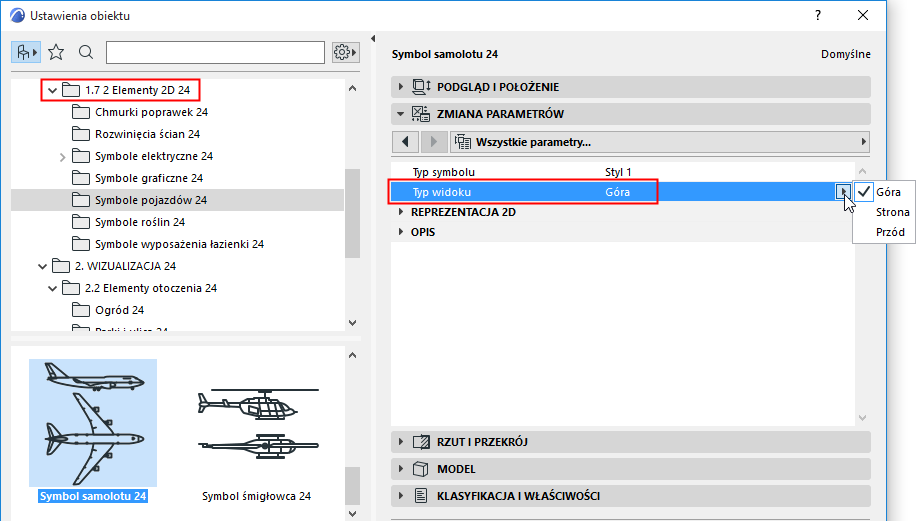Image resolution: width=916 pixels, height=521 pixels.
Task: Click the Symbole pojazdów 24 folder icon
Action: pos(81,200)
